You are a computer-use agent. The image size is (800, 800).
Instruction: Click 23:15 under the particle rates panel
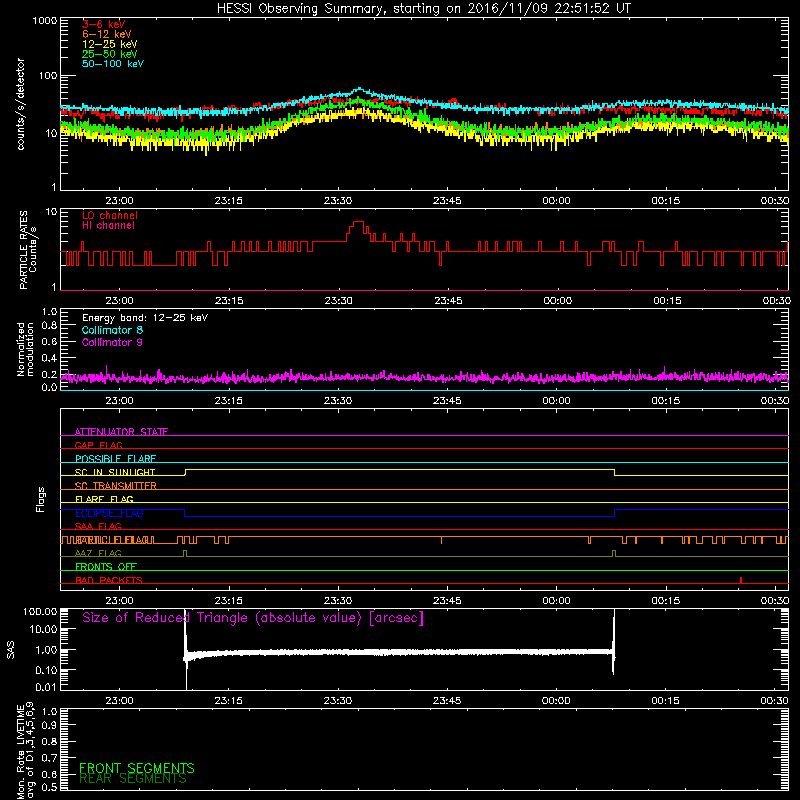click(229, 301)
